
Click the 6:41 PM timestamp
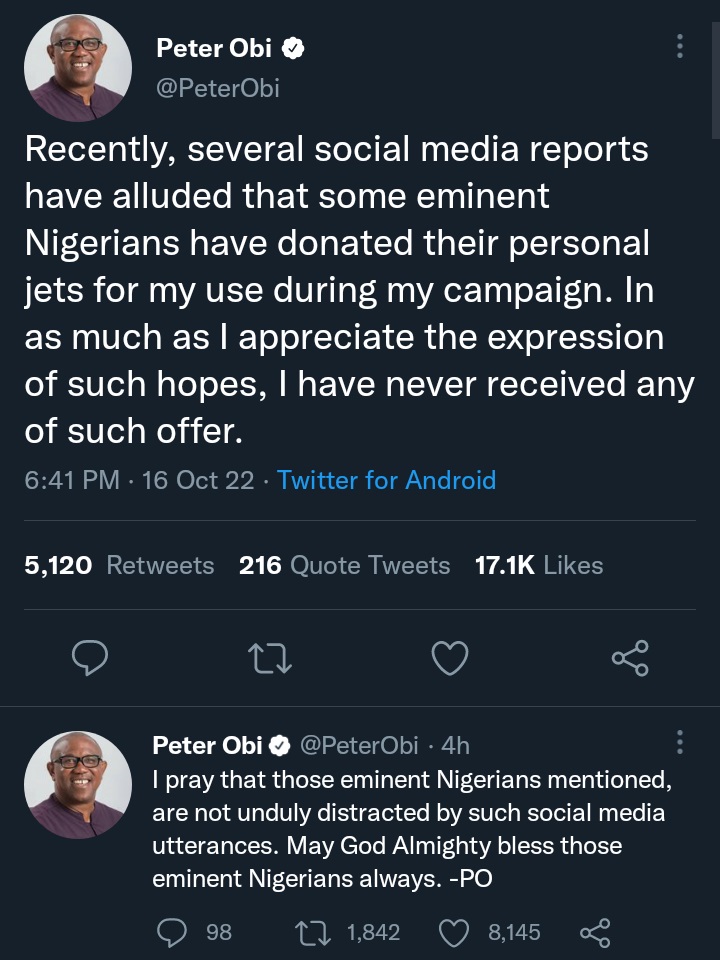click(72, 480)
